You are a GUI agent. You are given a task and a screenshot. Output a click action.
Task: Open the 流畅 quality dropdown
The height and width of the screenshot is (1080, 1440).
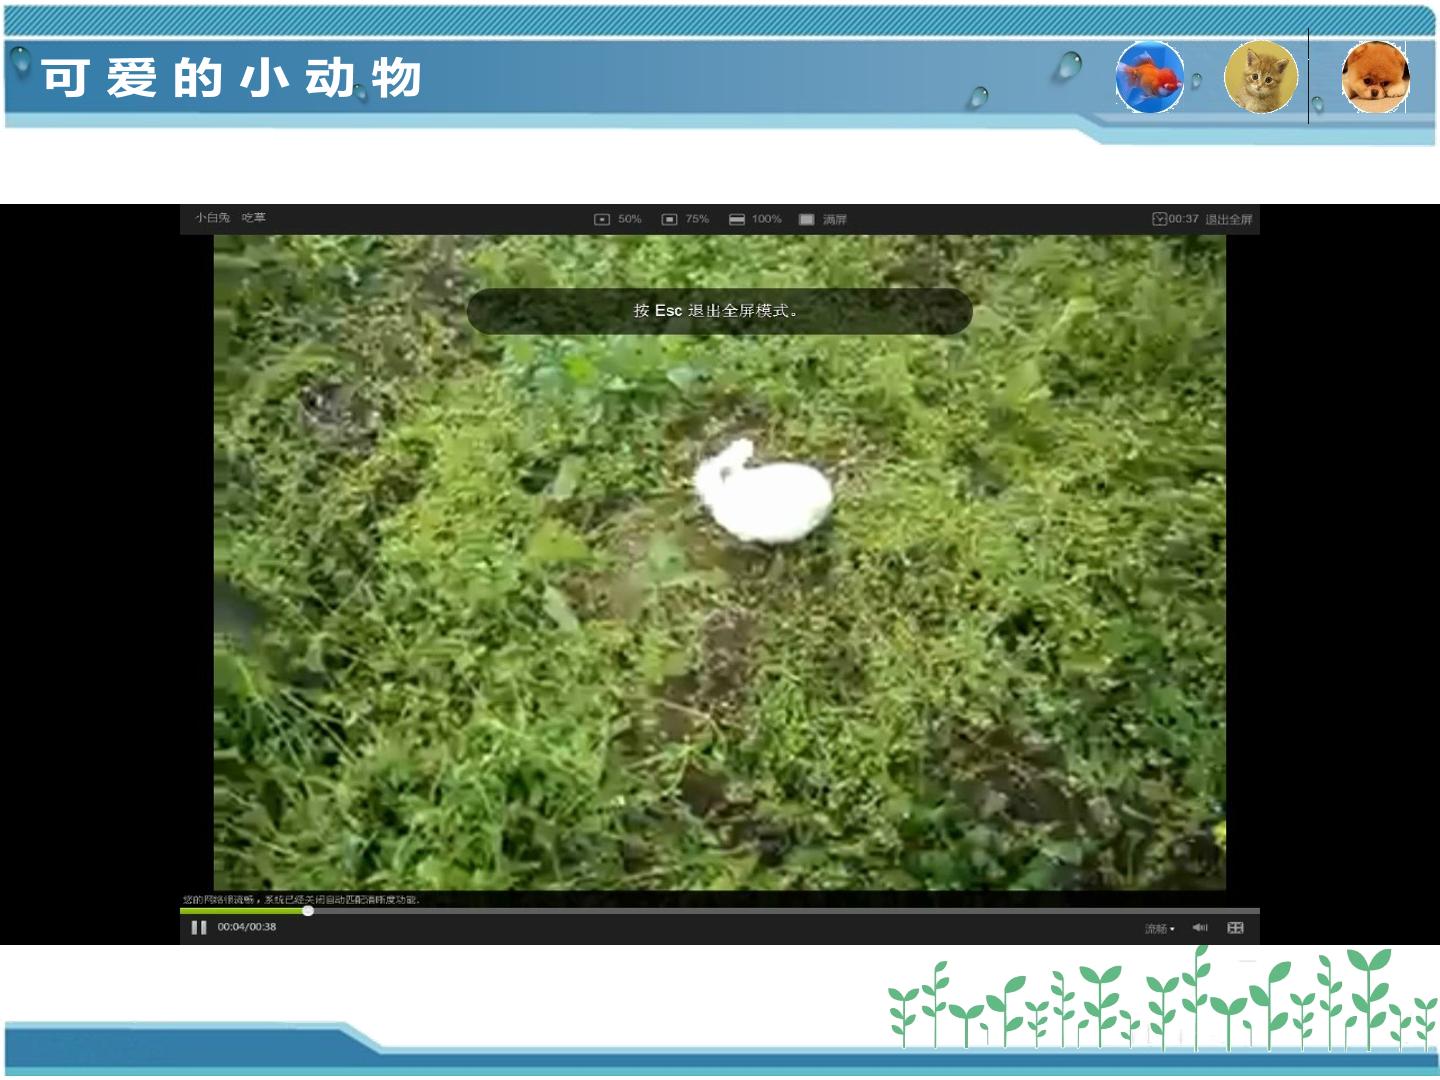coord(1159,929)
